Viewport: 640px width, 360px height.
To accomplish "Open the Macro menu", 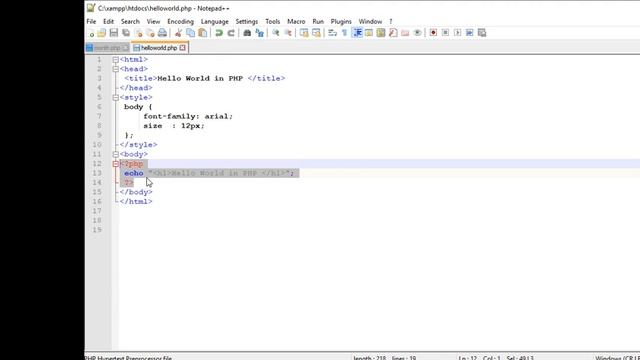I will (x=296, y=21).
